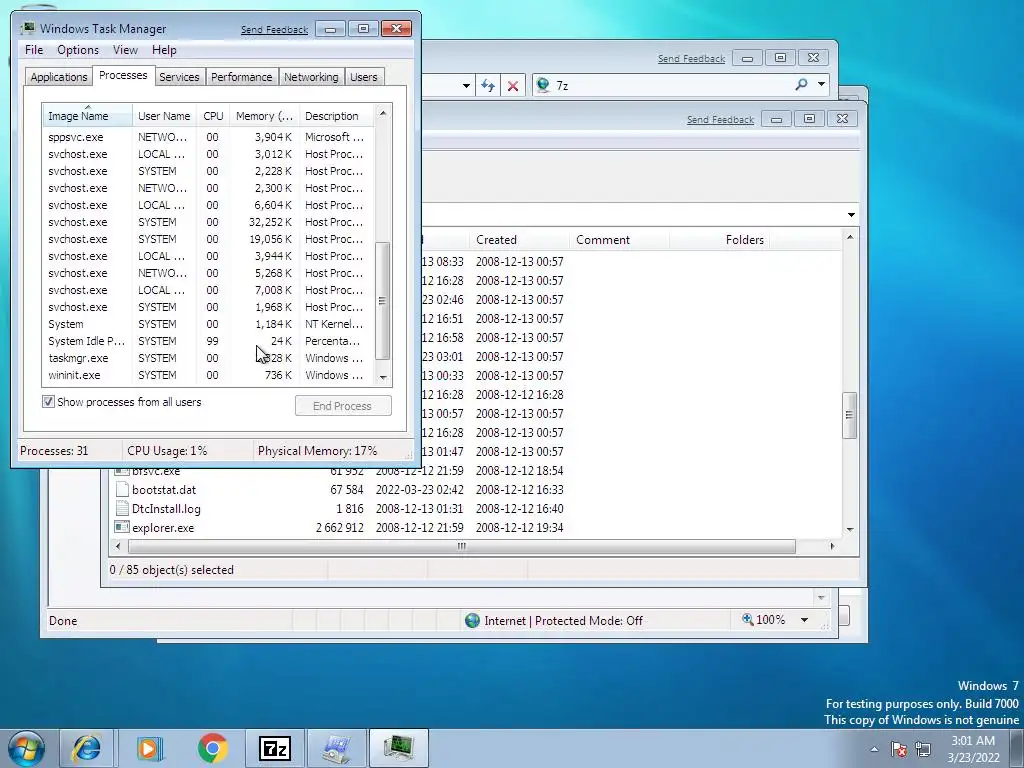Viewport: 1024px width, 768px height.
Task: Click the 7-Zip horizontal scrollbar thumb
Action: 461,546
